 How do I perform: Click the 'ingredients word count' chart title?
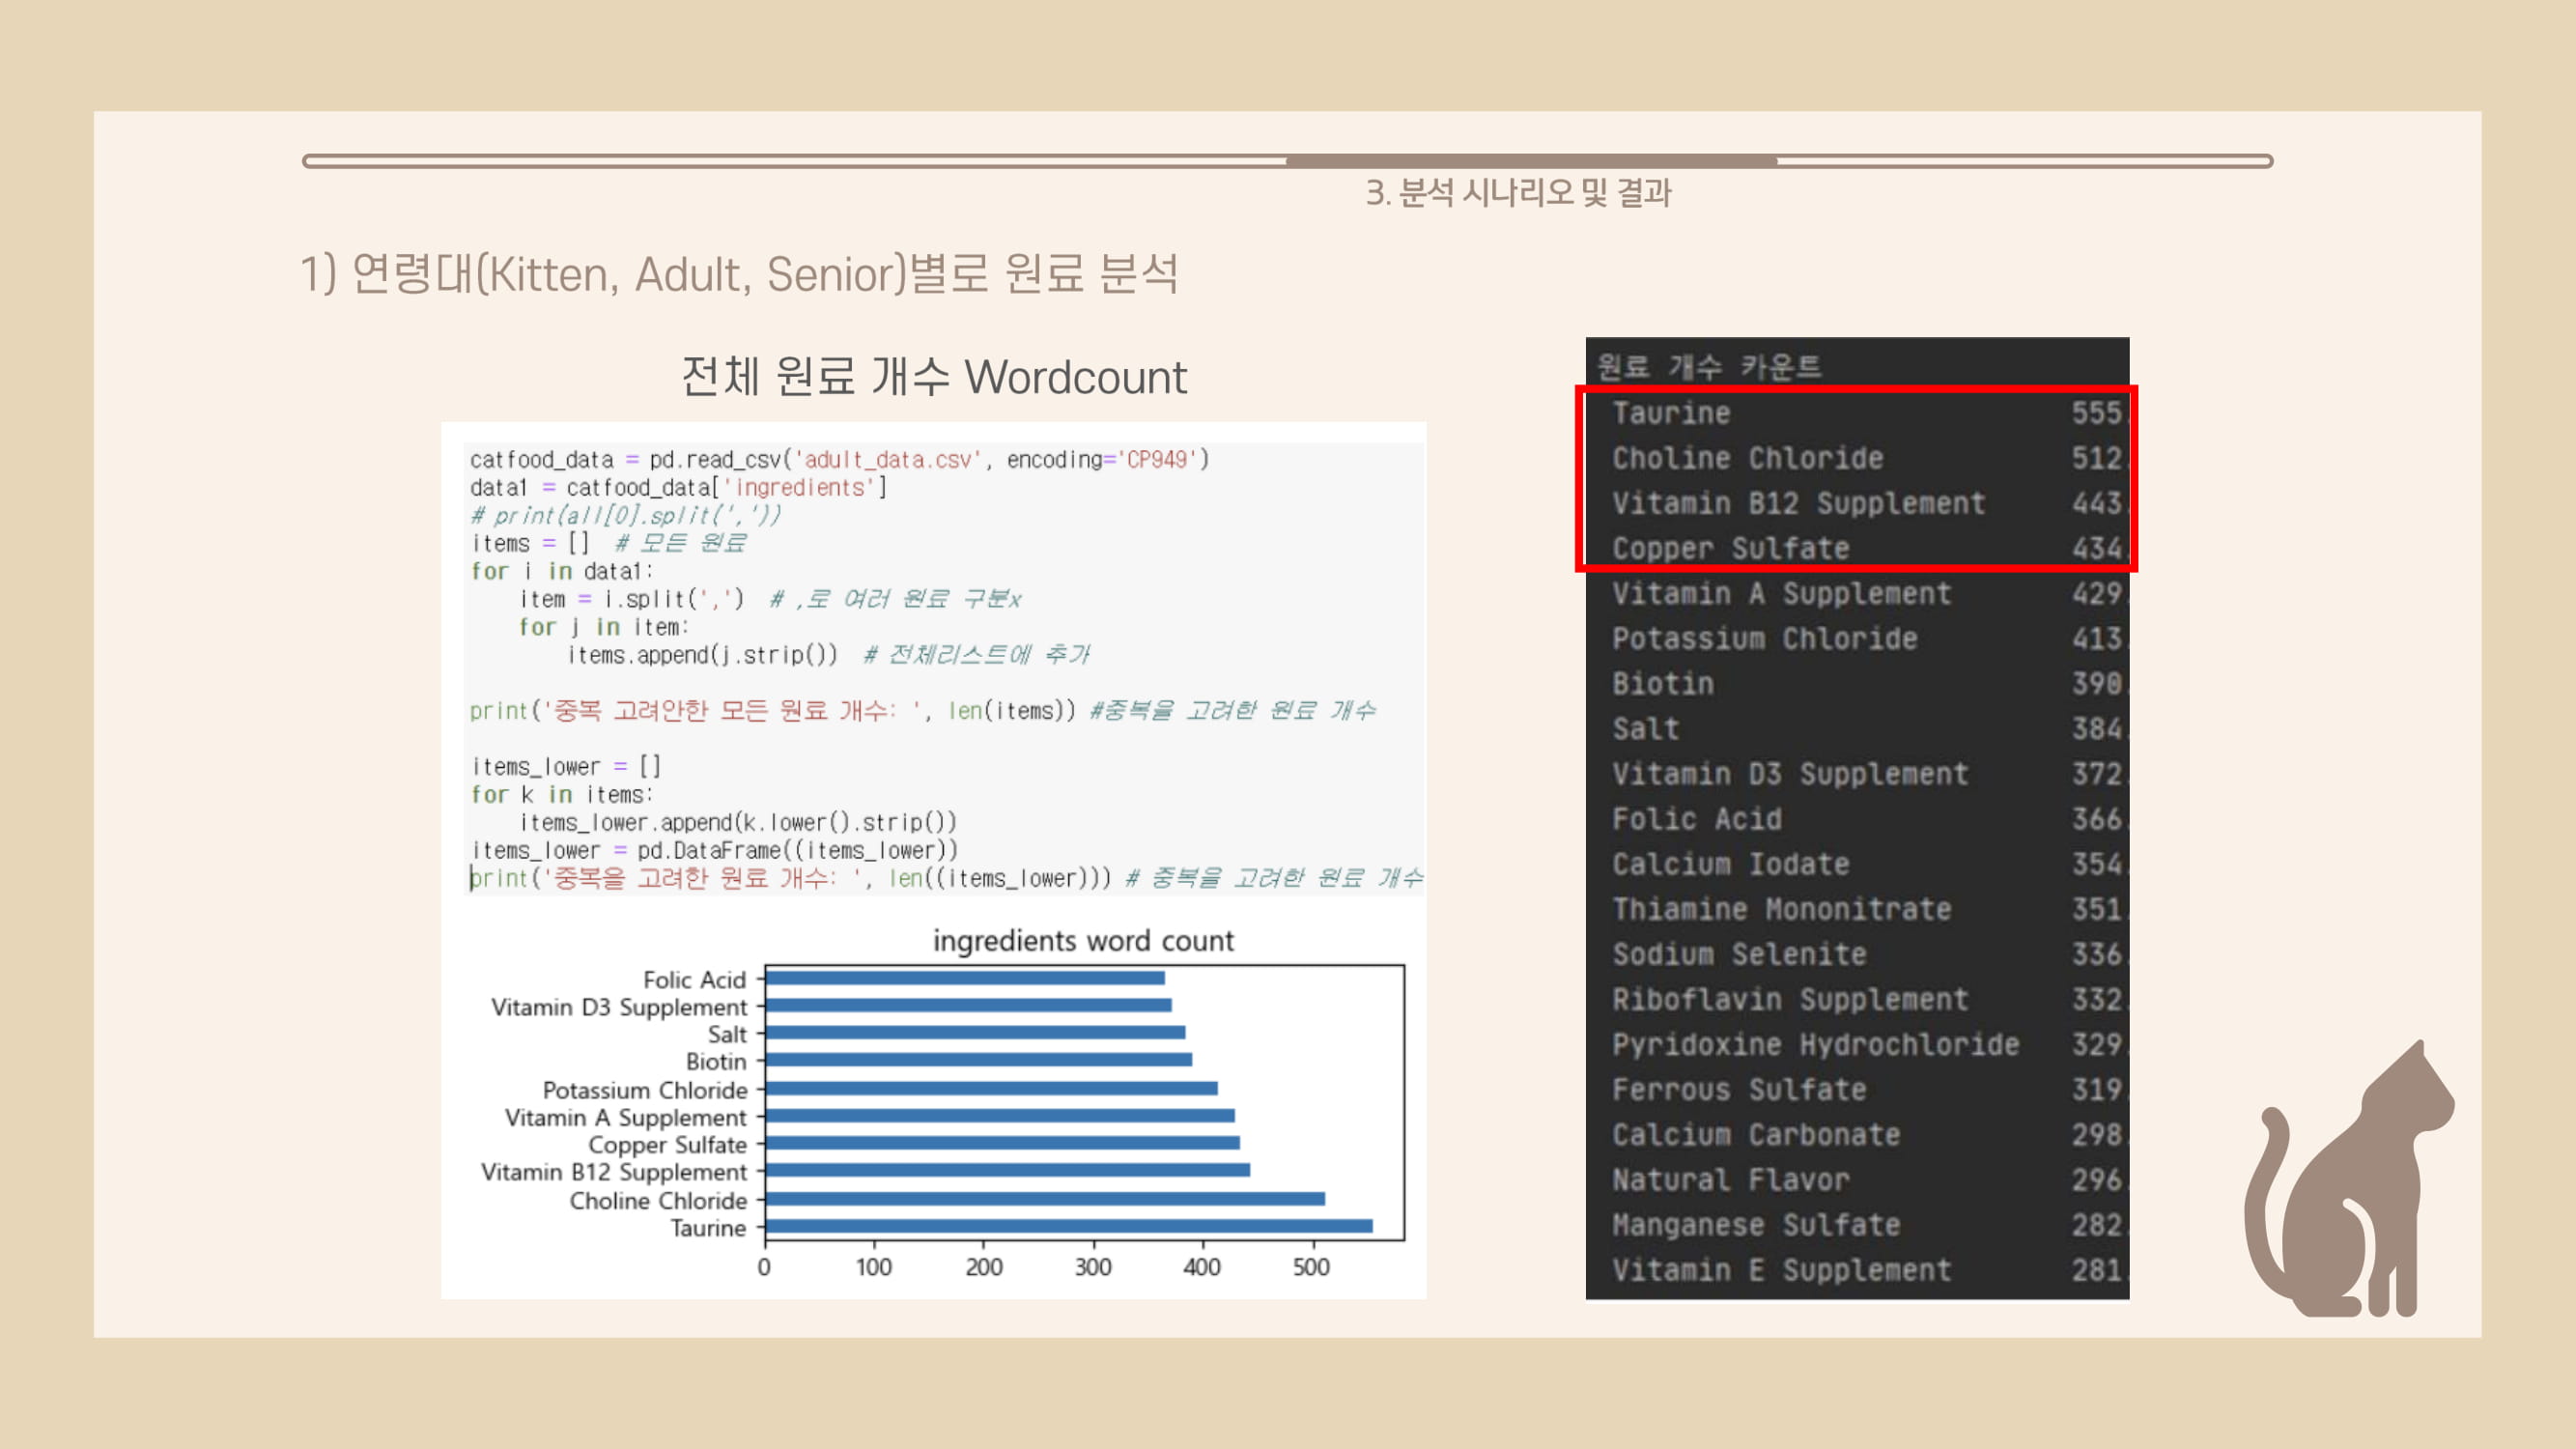point(1083,940)
